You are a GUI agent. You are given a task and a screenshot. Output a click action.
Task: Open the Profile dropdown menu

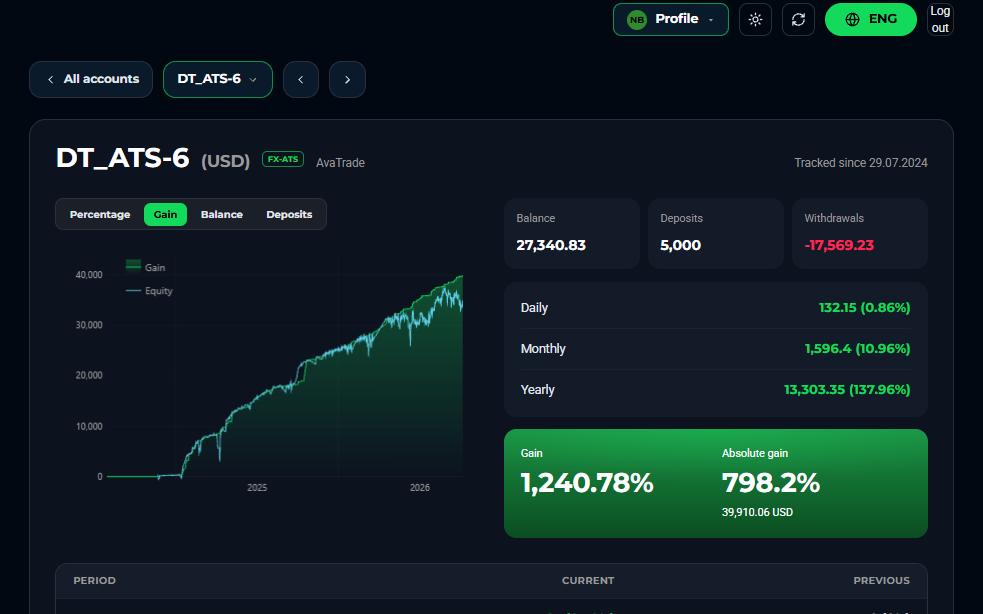(671, 19)
